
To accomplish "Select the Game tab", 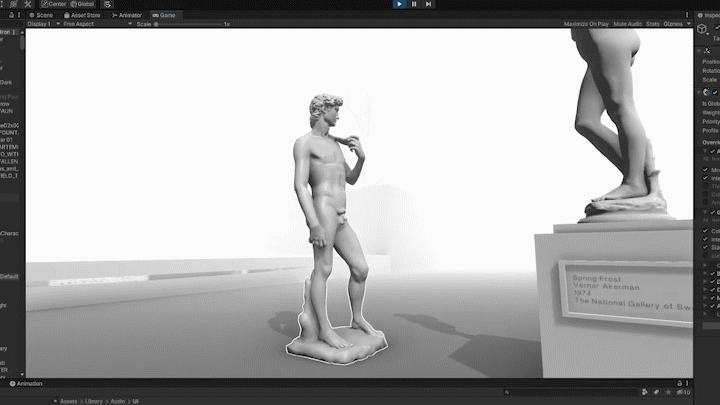I will tap(164, 15).
